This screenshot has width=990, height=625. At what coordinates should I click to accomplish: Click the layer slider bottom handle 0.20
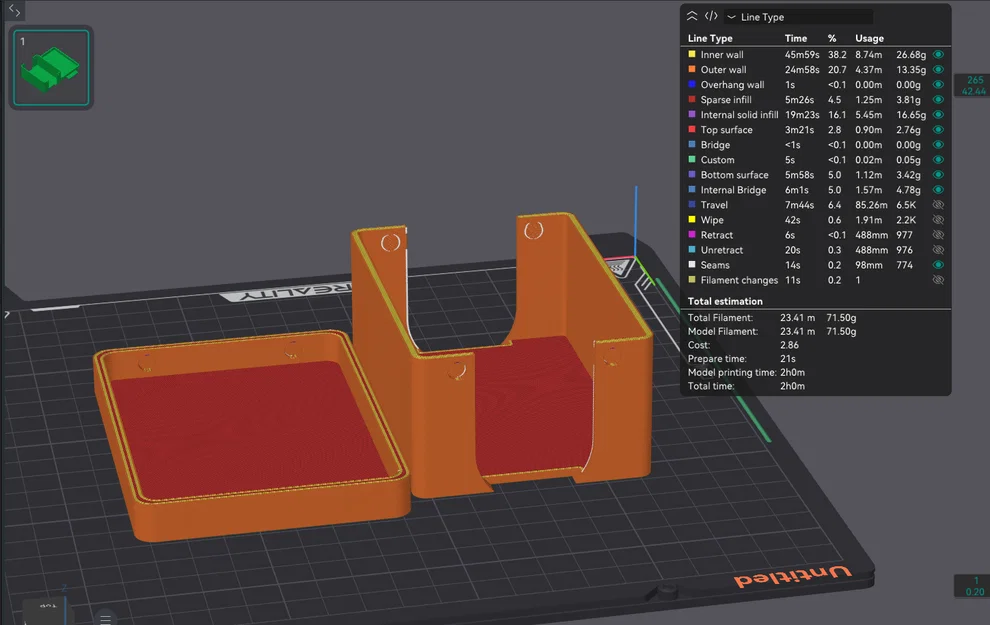pos(973,586)
